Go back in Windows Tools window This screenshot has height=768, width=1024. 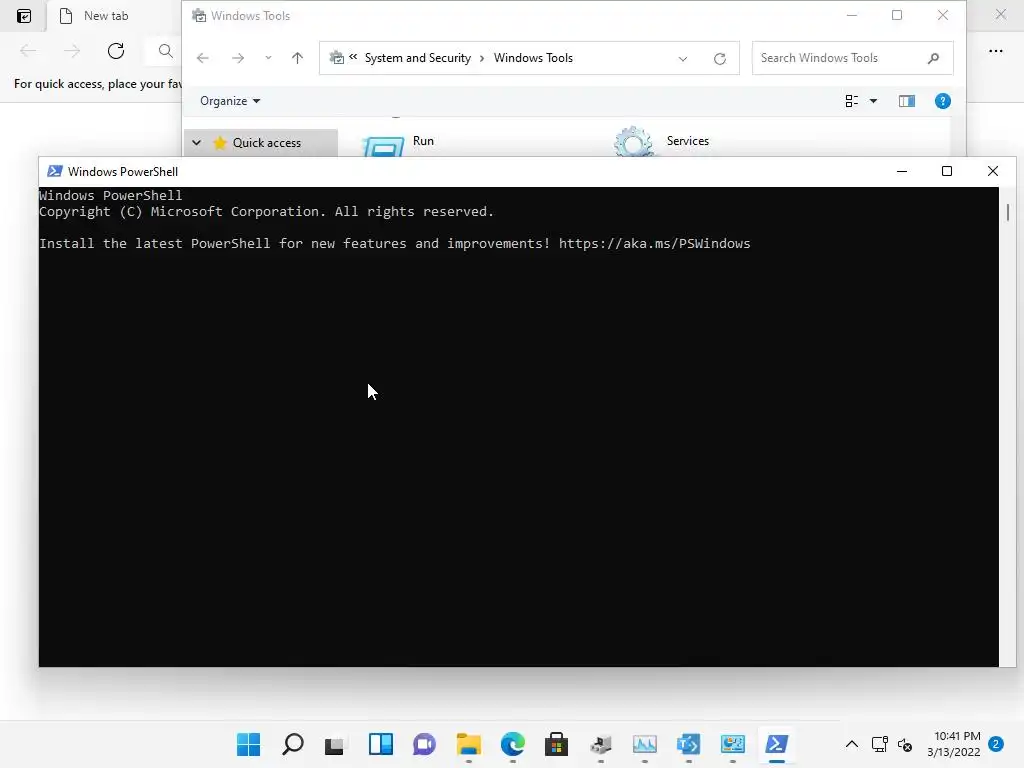click(203, 58)
